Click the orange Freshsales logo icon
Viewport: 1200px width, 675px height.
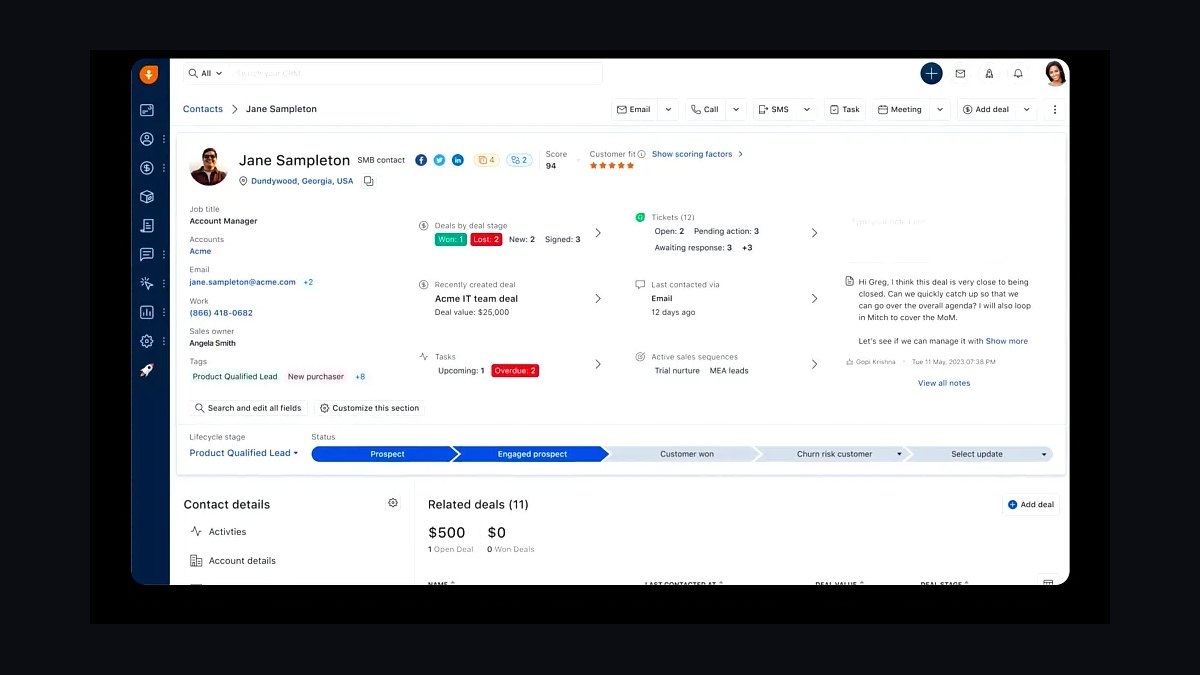pos(148,74)
